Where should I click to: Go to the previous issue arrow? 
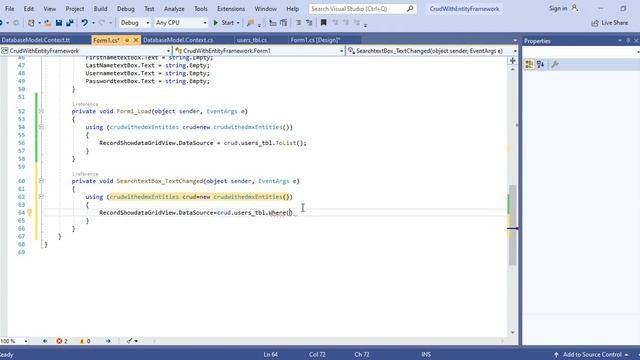tap(45, 341)
